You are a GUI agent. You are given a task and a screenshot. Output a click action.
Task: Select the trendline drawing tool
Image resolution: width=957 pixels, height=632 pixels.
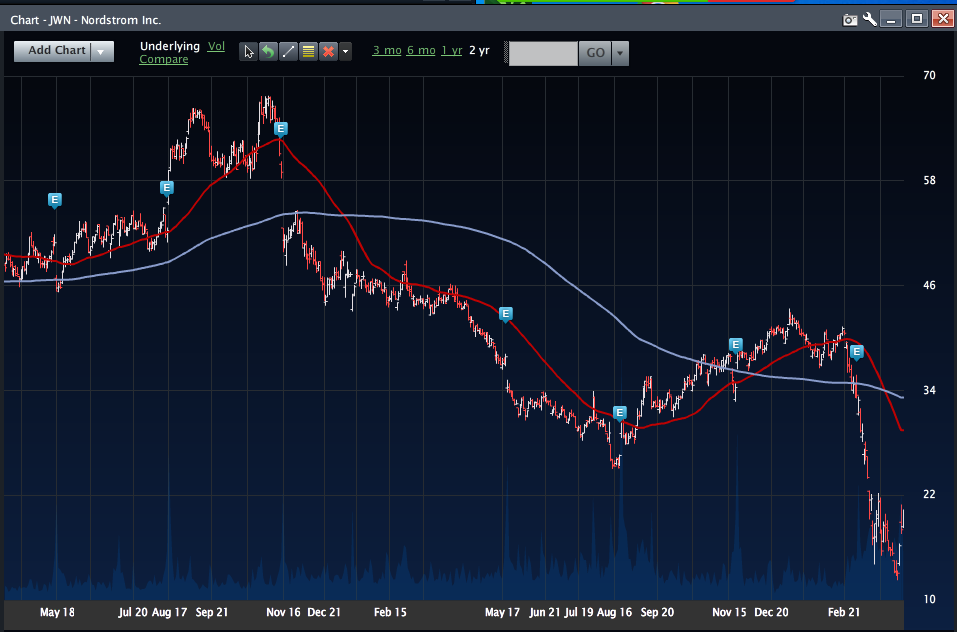288,52
